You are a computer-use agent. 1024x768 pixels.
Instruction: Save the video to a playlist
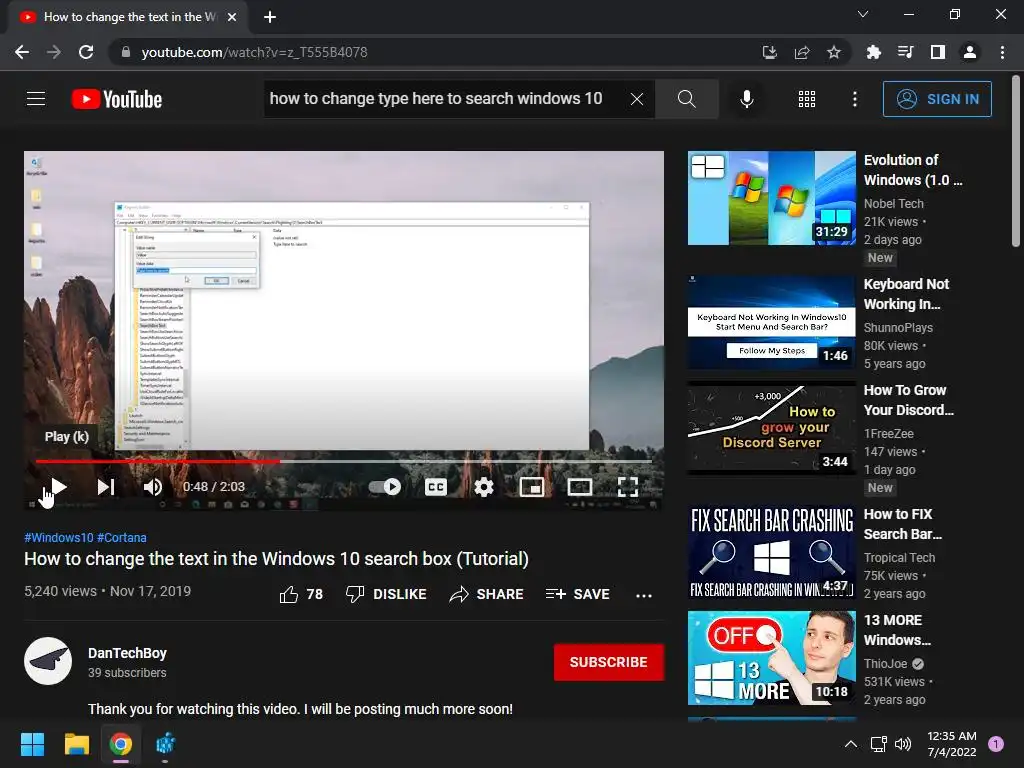click(577, 594)
